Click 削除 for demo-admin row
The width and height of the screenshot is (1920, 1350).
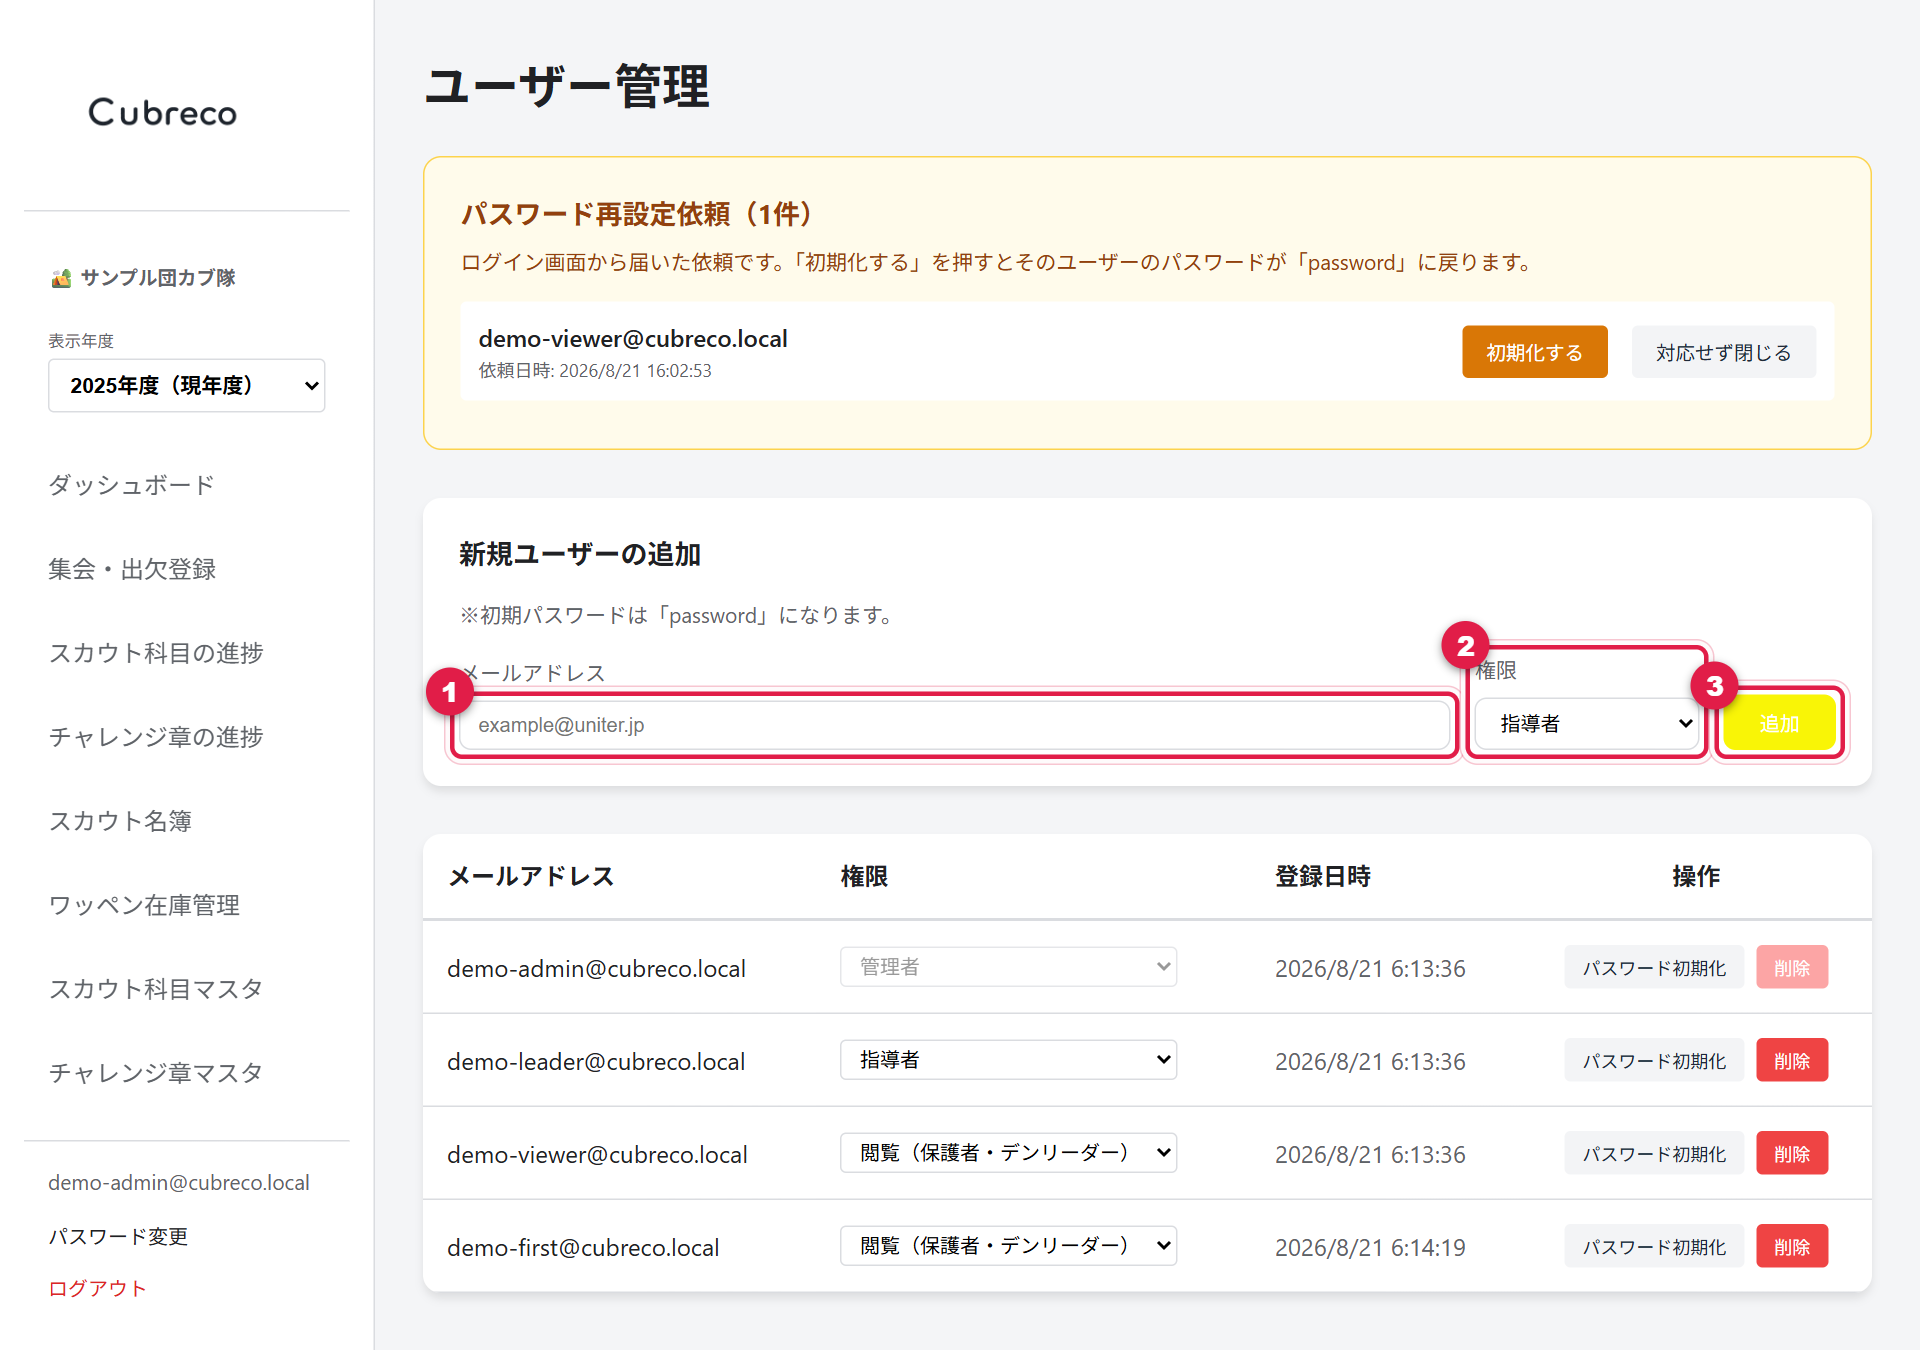click(1792, 967)
